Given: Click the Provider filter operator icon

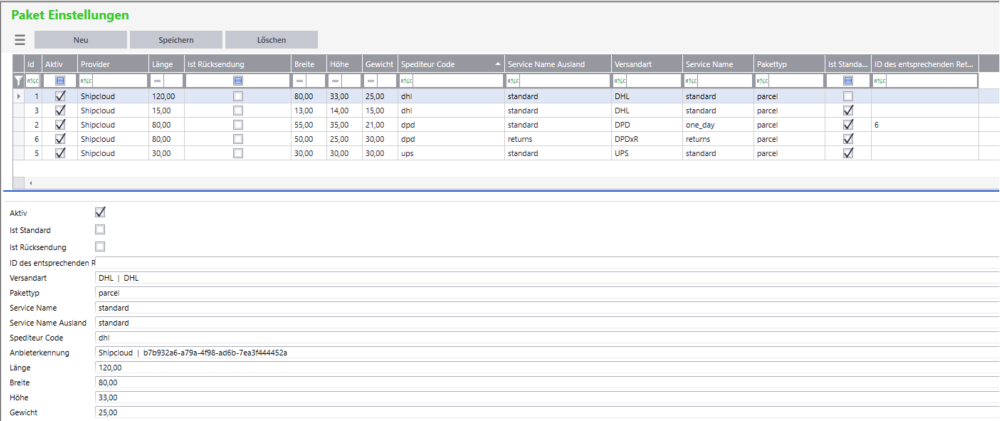Looking at the screenshot, I should click(x=85, y=80).
